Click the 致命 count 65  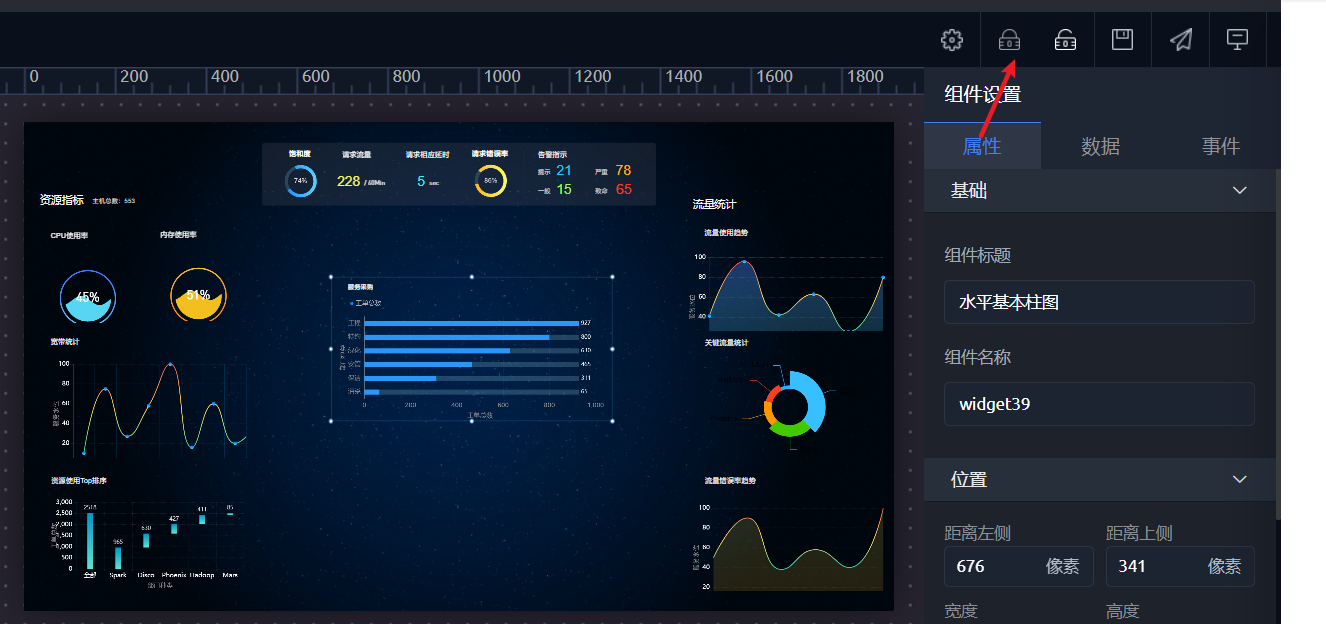[x=623, y=189]
